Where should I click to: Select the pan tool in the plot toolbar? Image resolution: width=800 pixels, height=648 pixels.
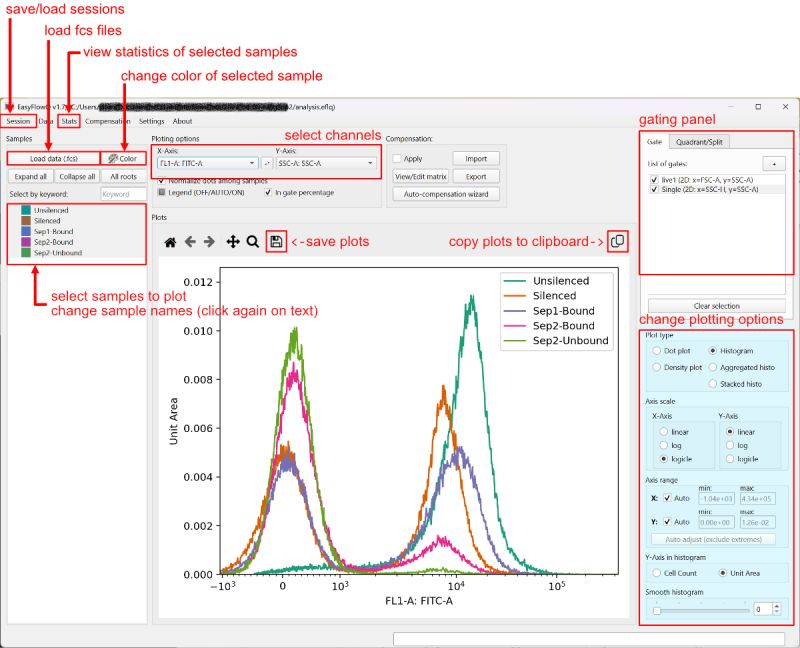(232, 241)
